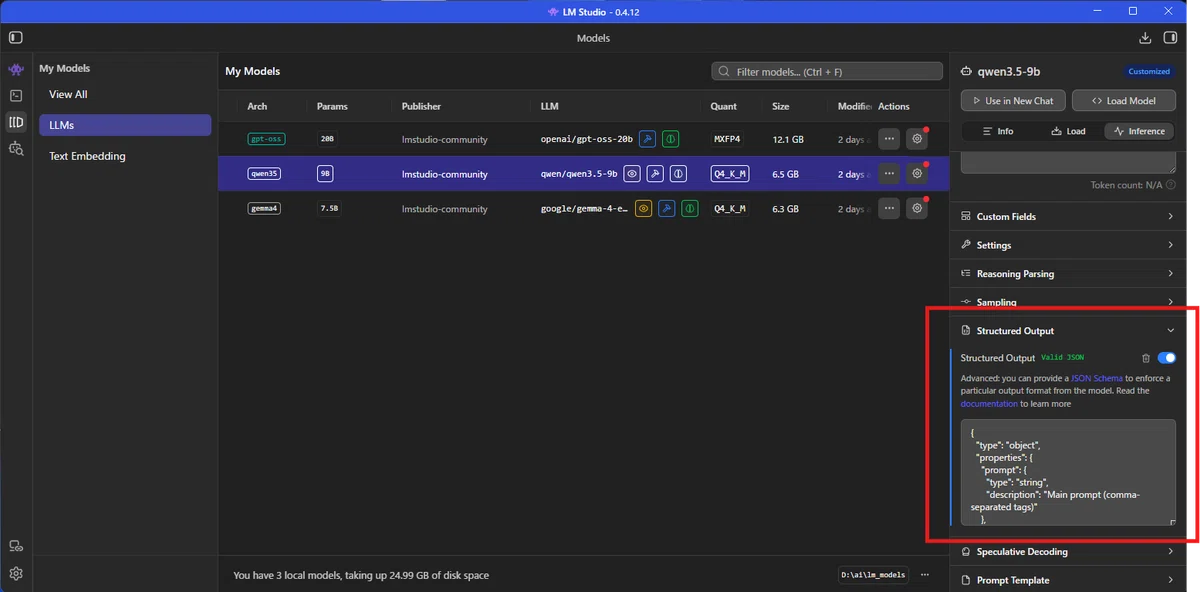1200x592 pixels.
Task: Click the tool-use icon for gemma-4
Action: pos(667,209)
